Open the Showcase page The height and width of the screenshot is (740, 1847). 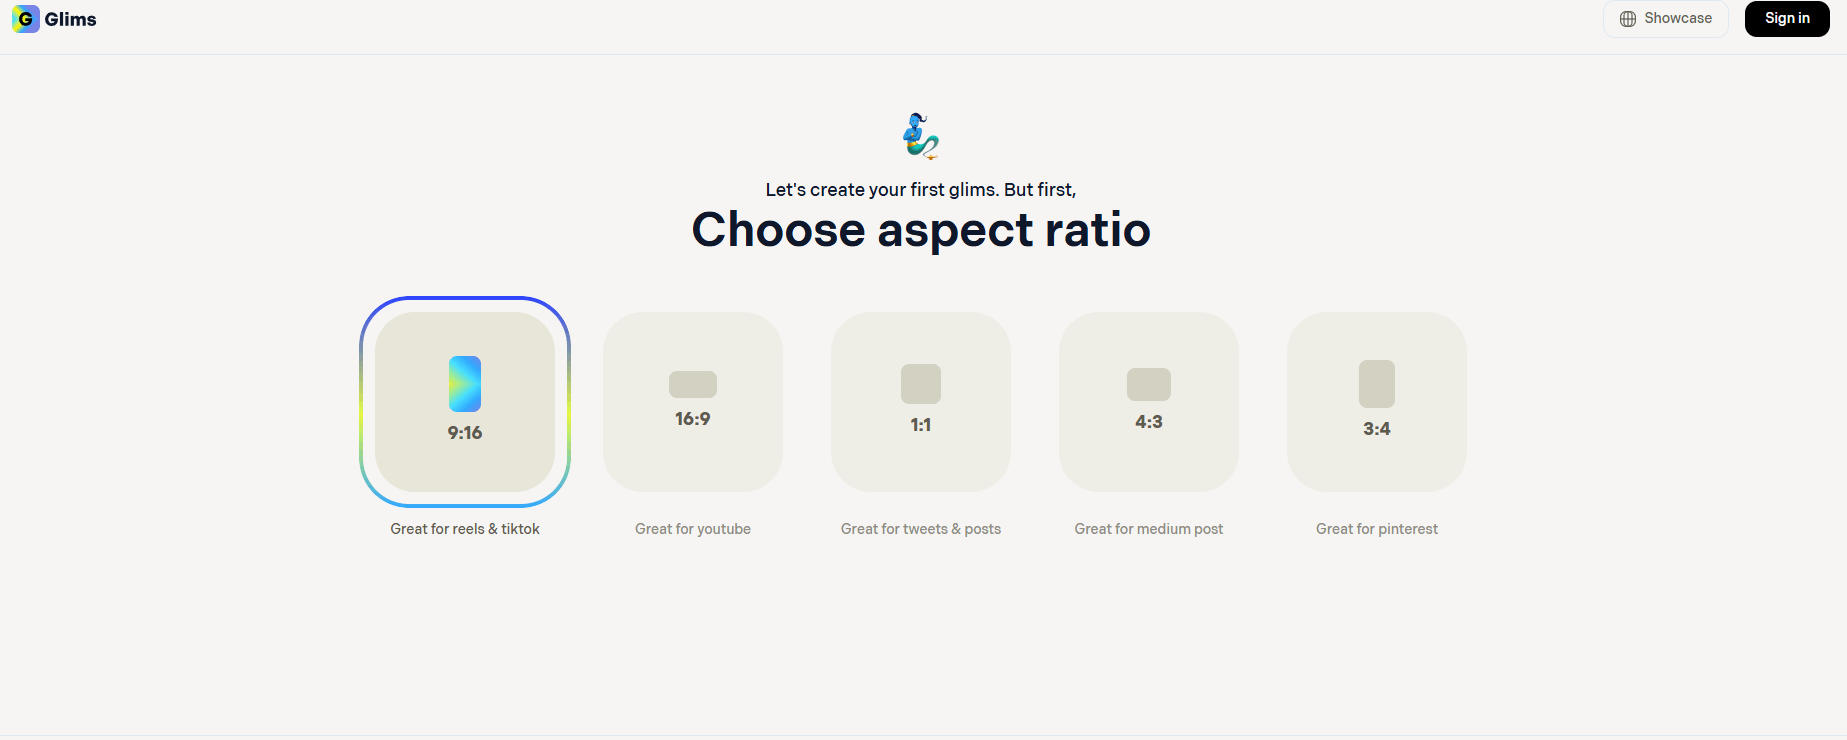pyautogui.click(x=1677, y=19)
